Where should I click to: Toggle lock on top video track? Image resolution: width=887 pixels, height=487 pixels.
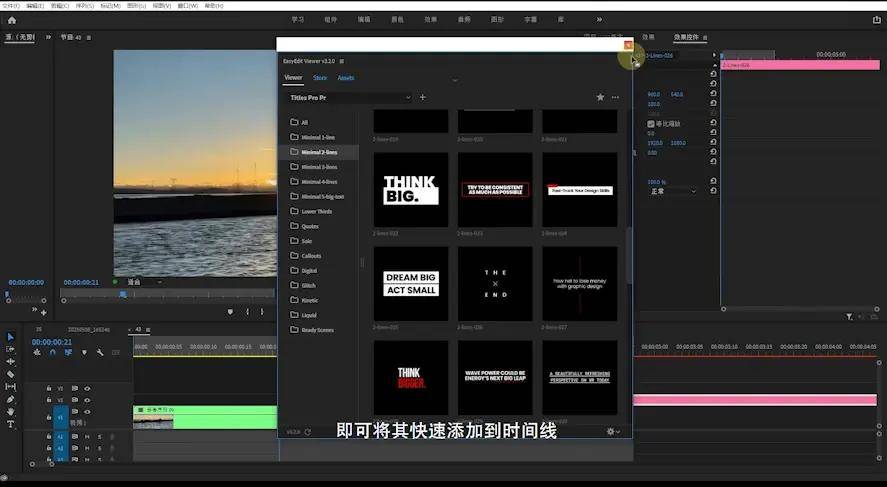click(x=49, y=389)
